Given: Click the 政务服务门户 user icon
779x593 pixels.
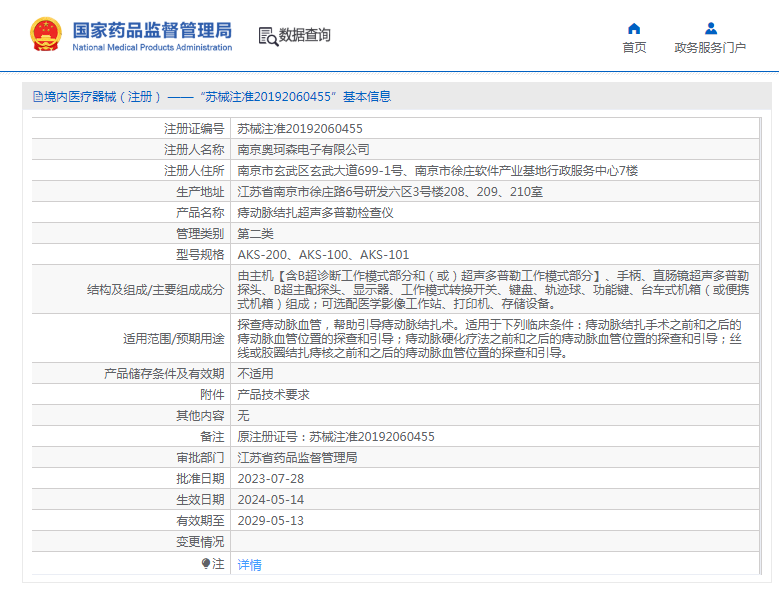Looking at the screenshot, I should pyautogui.click(x=711, y=28).
